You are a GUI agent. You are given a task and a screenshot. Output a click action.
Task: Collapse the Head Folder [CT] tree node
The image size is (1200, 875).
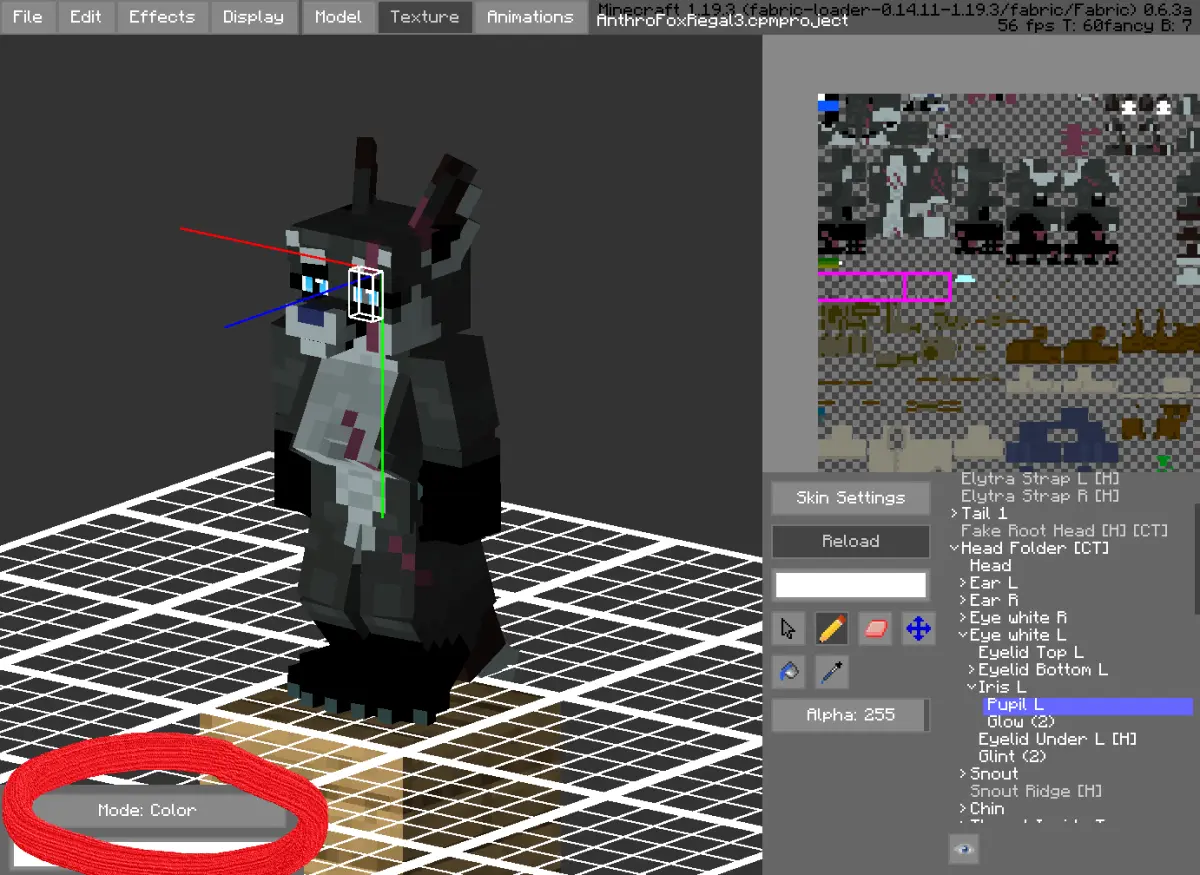pyautogui.click(x=954, y=548)
